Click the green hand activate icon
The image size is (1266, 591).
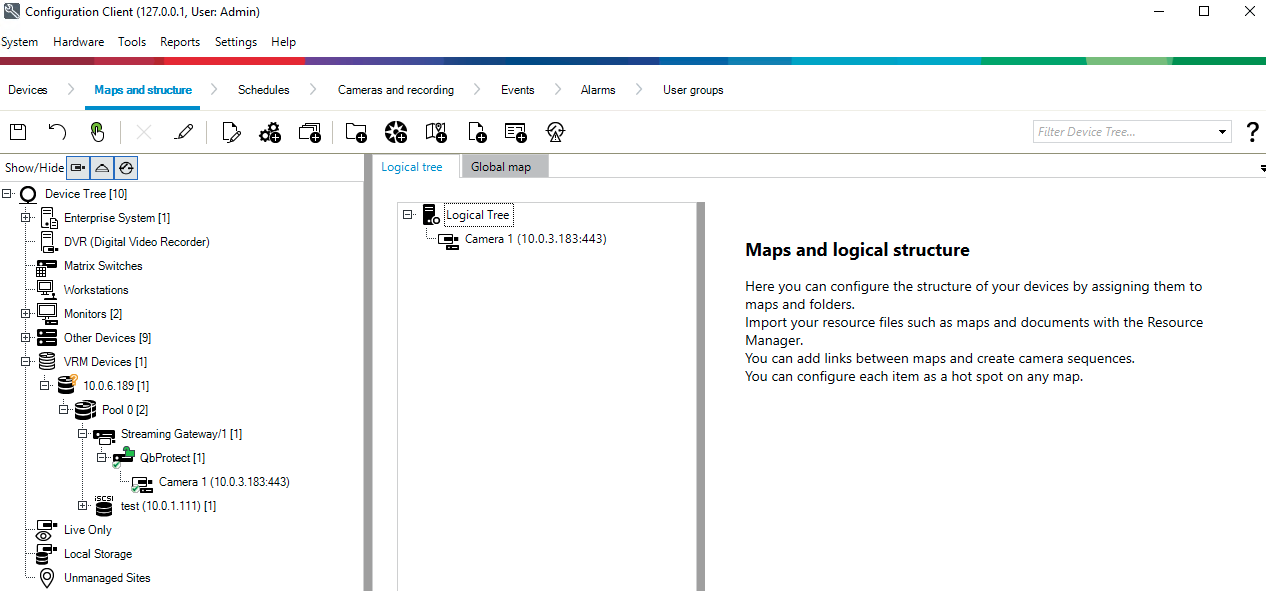[x=97, y=132]
